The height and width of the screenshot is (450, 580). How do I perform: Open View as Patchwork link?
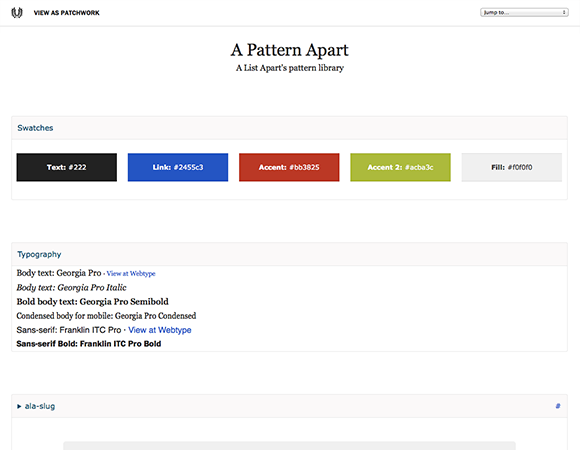coord(67,13)
